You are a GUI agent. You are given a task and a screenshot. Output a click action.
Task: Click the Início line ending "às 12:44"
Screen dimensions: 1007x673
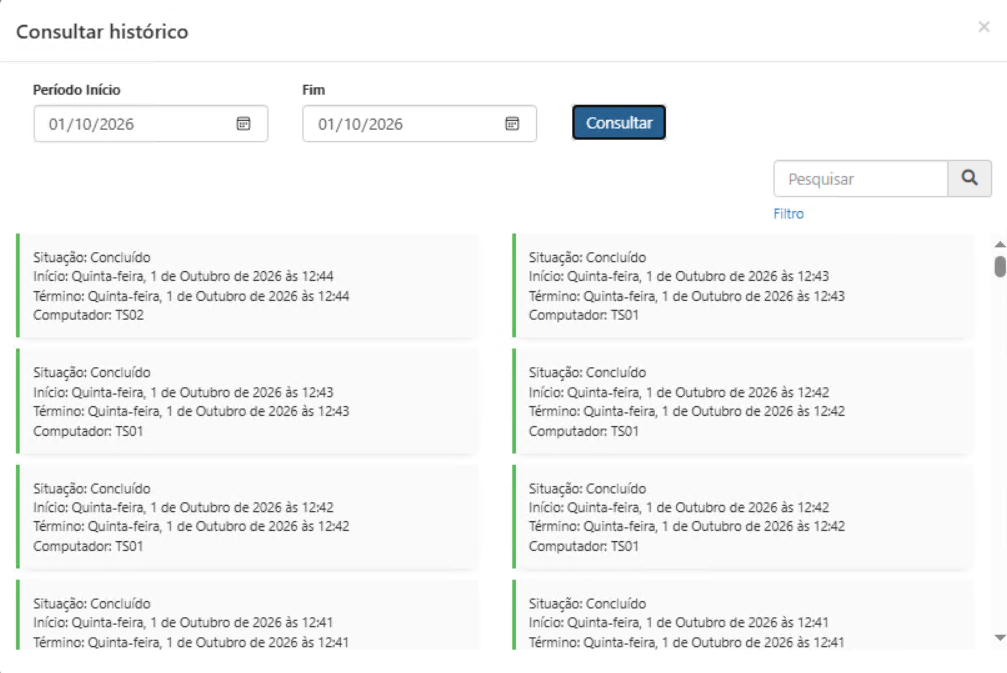pyautogui.click(x=184, y=277)
